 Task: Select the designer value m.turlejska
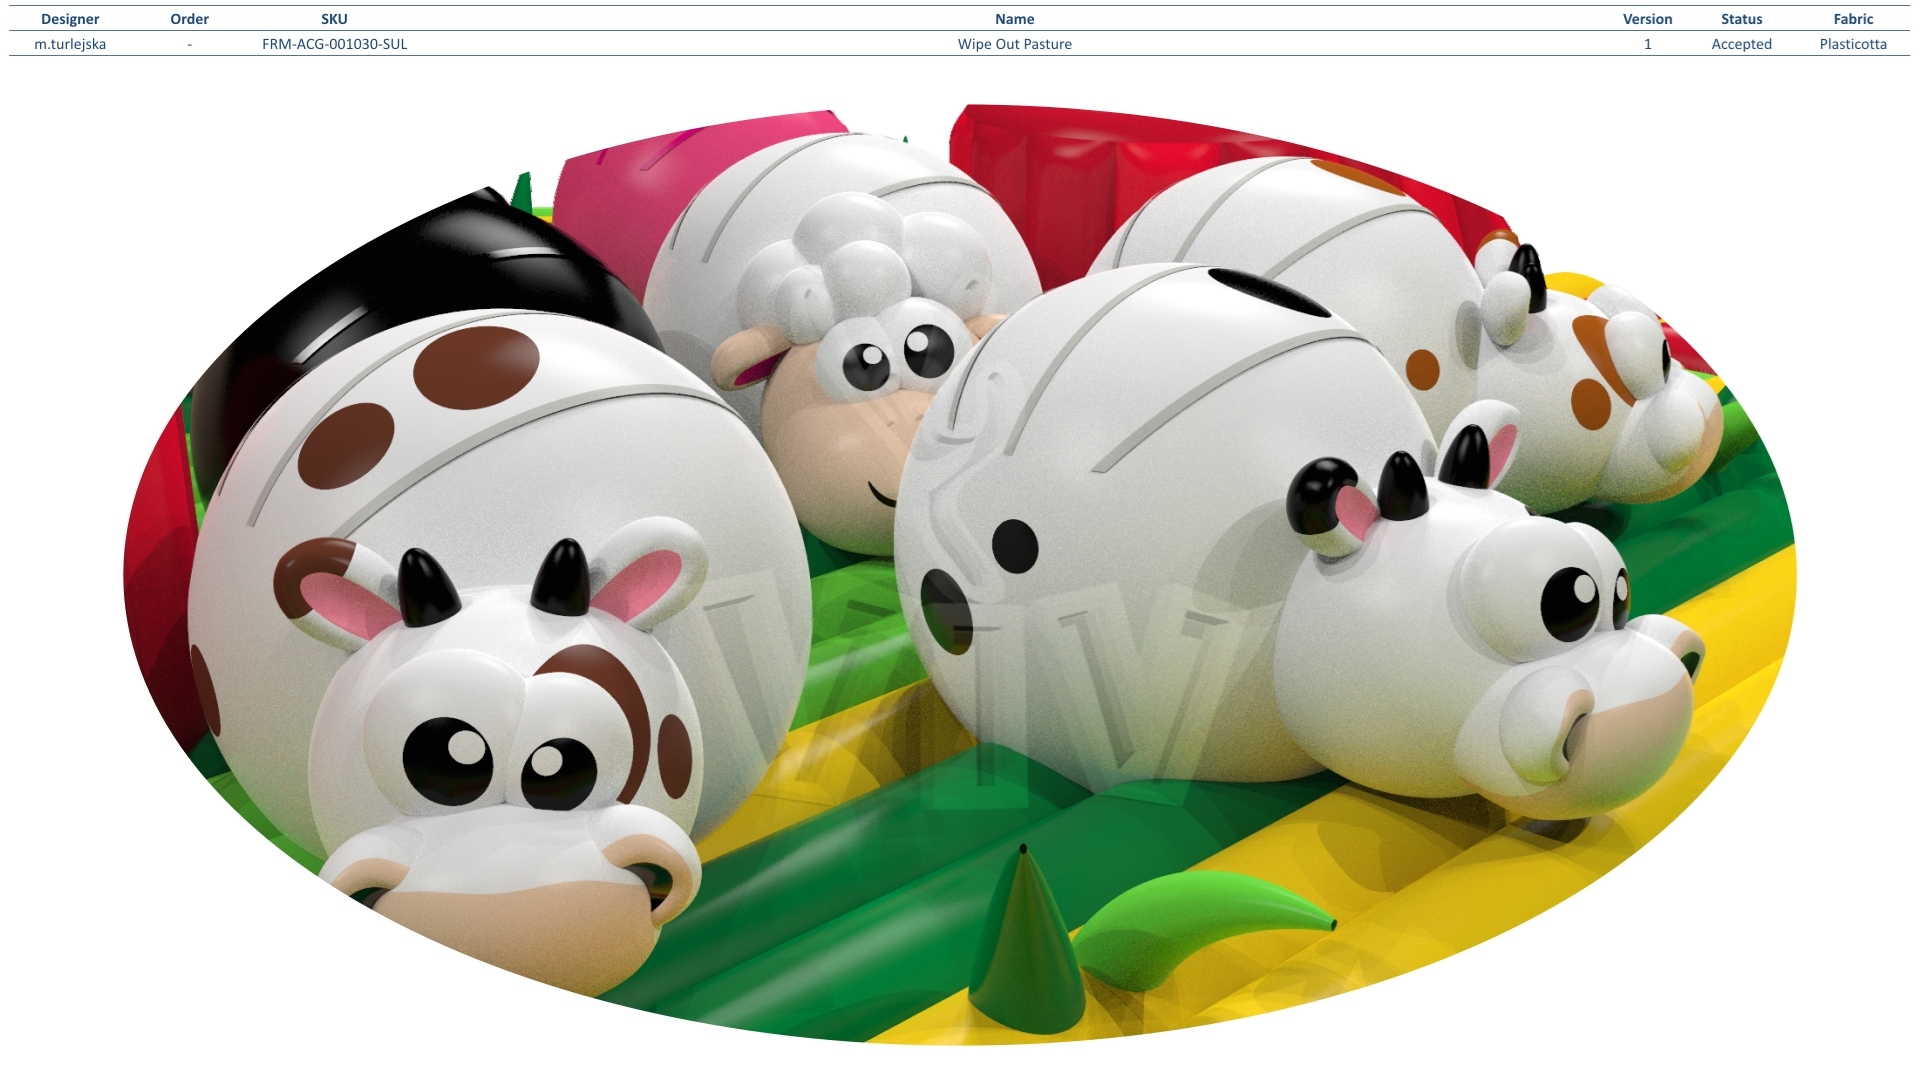[70, 44]
